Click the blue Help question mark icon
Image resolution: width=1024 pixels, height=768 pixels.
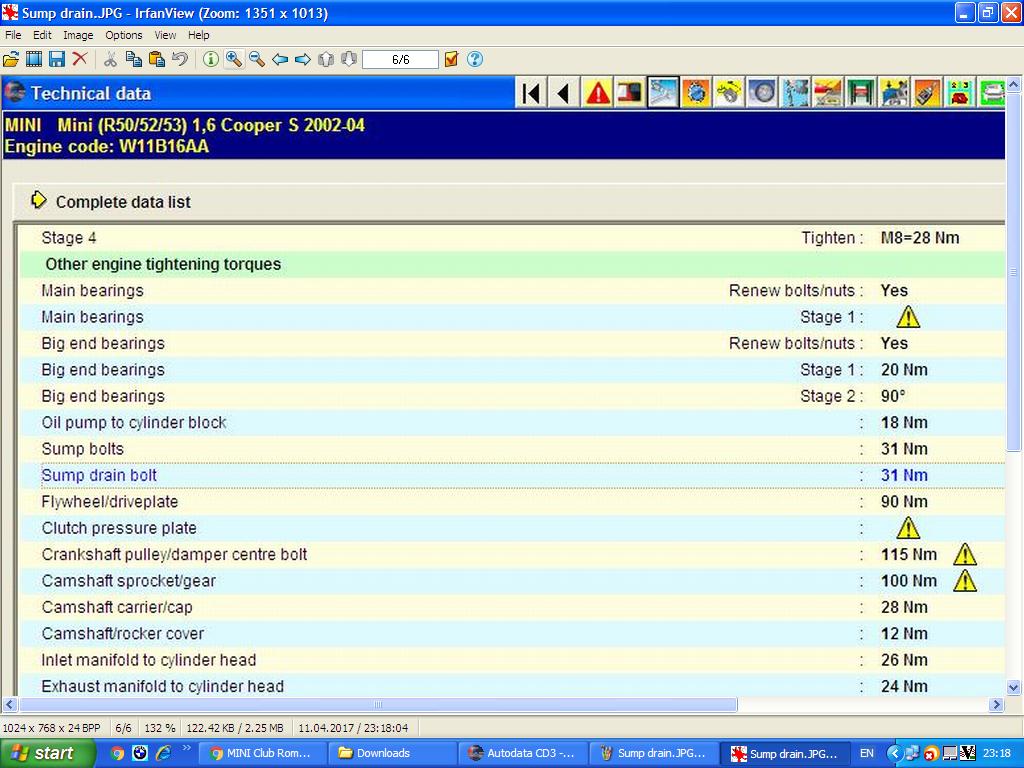click(475, 59)
